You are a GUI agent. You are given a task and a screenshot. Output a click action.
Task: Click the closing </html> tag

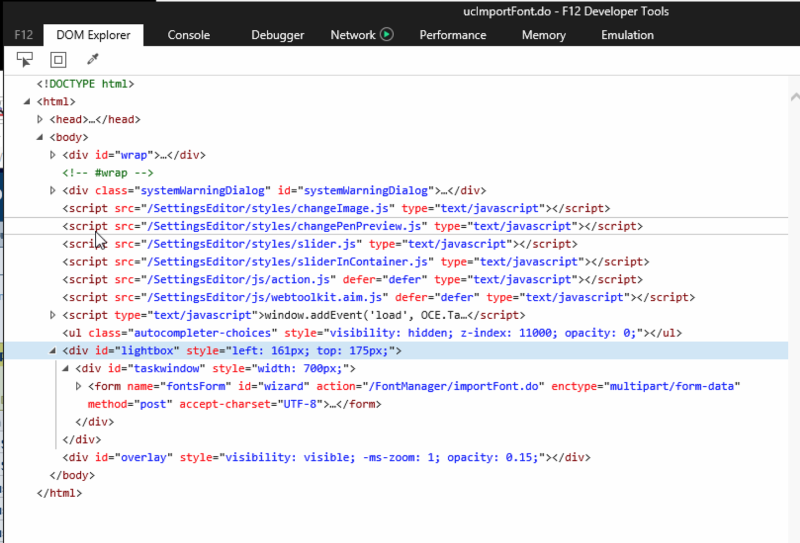[59, 493]
